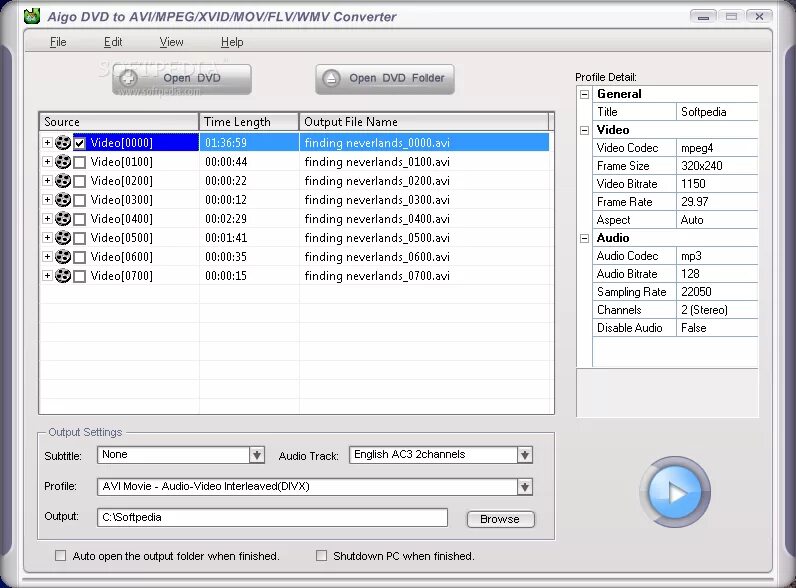Viewport: 796px width, 588px height.
Task: Click the film reel icon for Video[0200]
Action: tap(63, 181)
